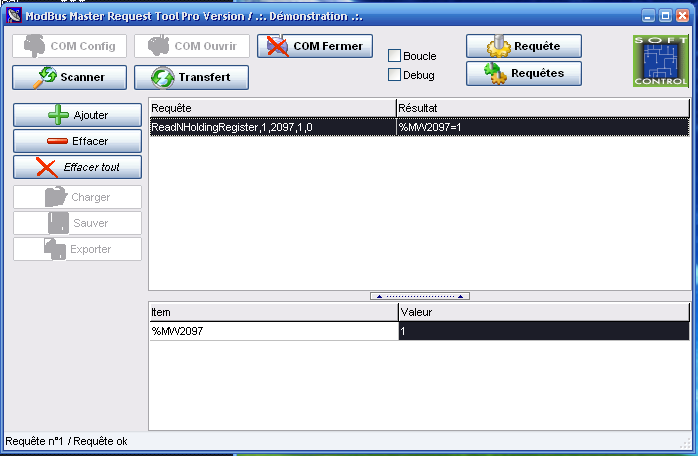Start Transfert with the green arrows

[191, 77]
